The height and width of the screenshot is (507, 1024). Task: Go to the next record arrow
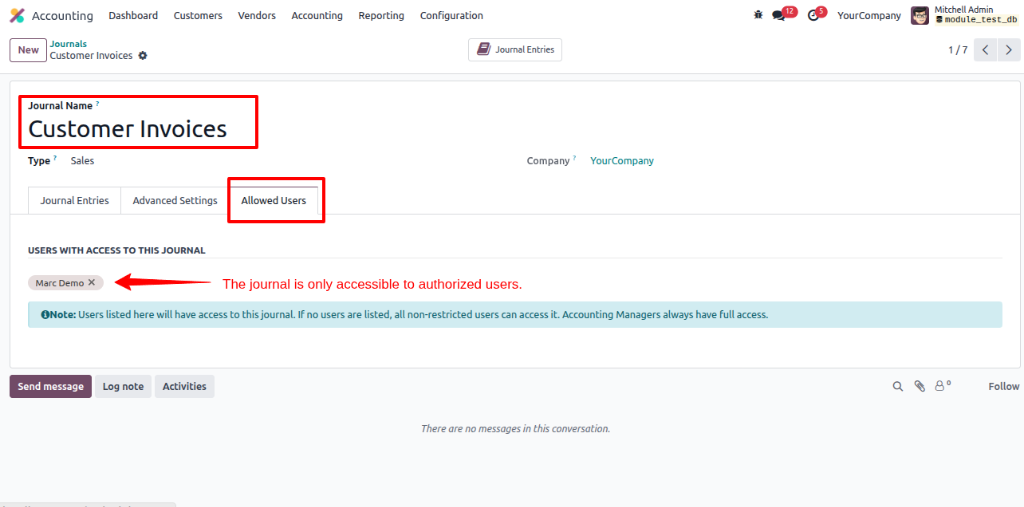(1009, 50)
